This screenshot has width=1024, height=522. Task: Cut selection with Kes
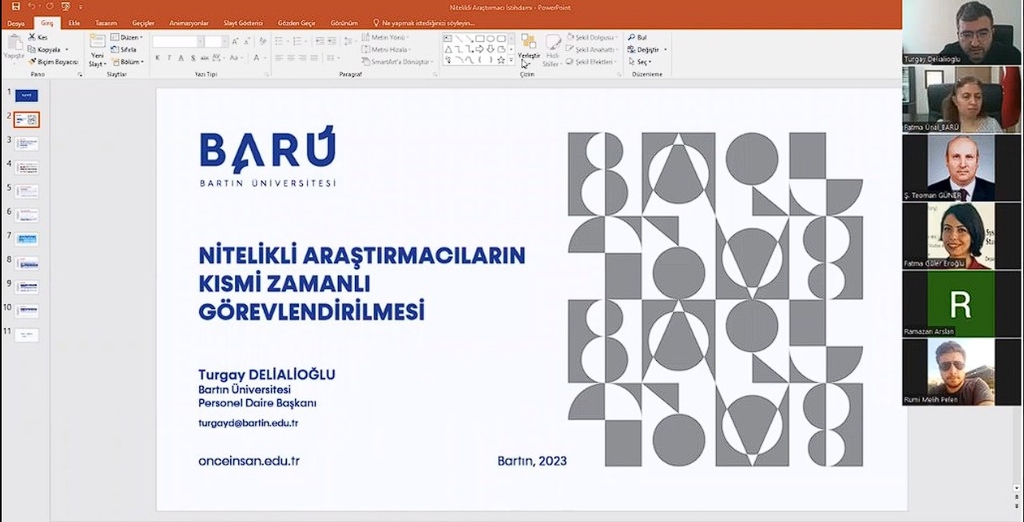pyautogui.click(x=38, y=37)
